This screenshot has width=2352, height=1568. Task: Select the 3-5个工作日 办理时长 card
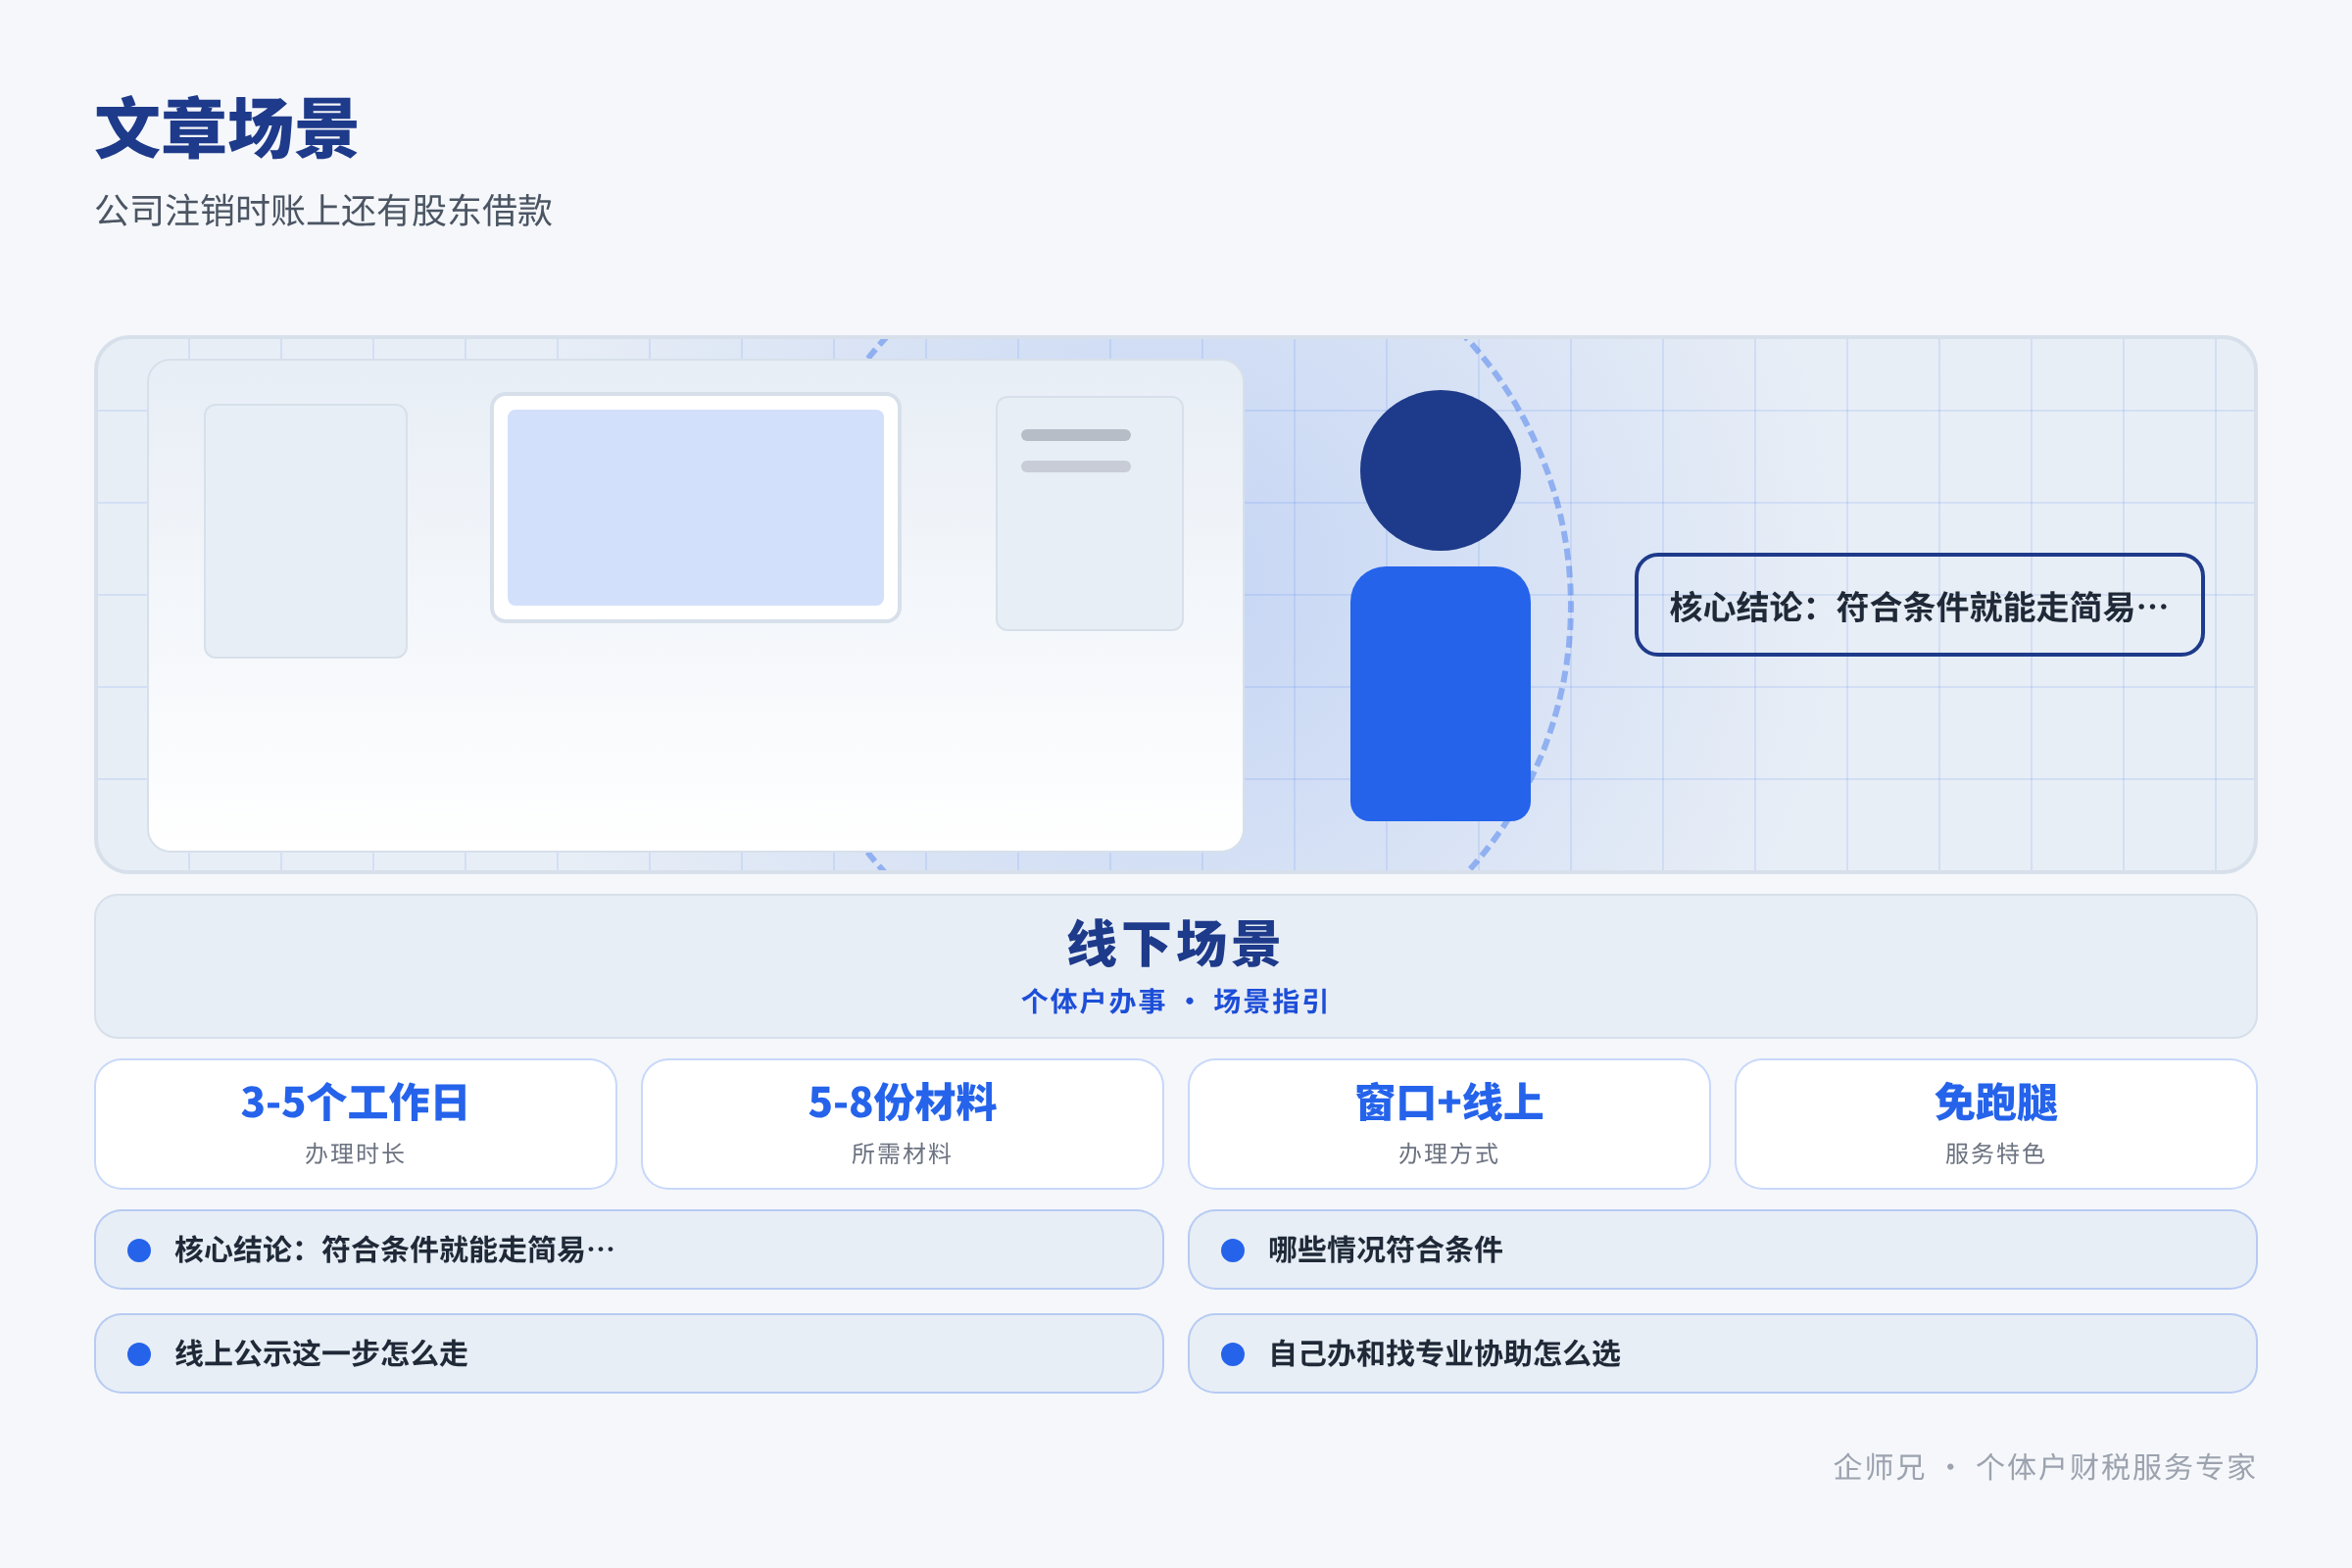pos(355,1124)
